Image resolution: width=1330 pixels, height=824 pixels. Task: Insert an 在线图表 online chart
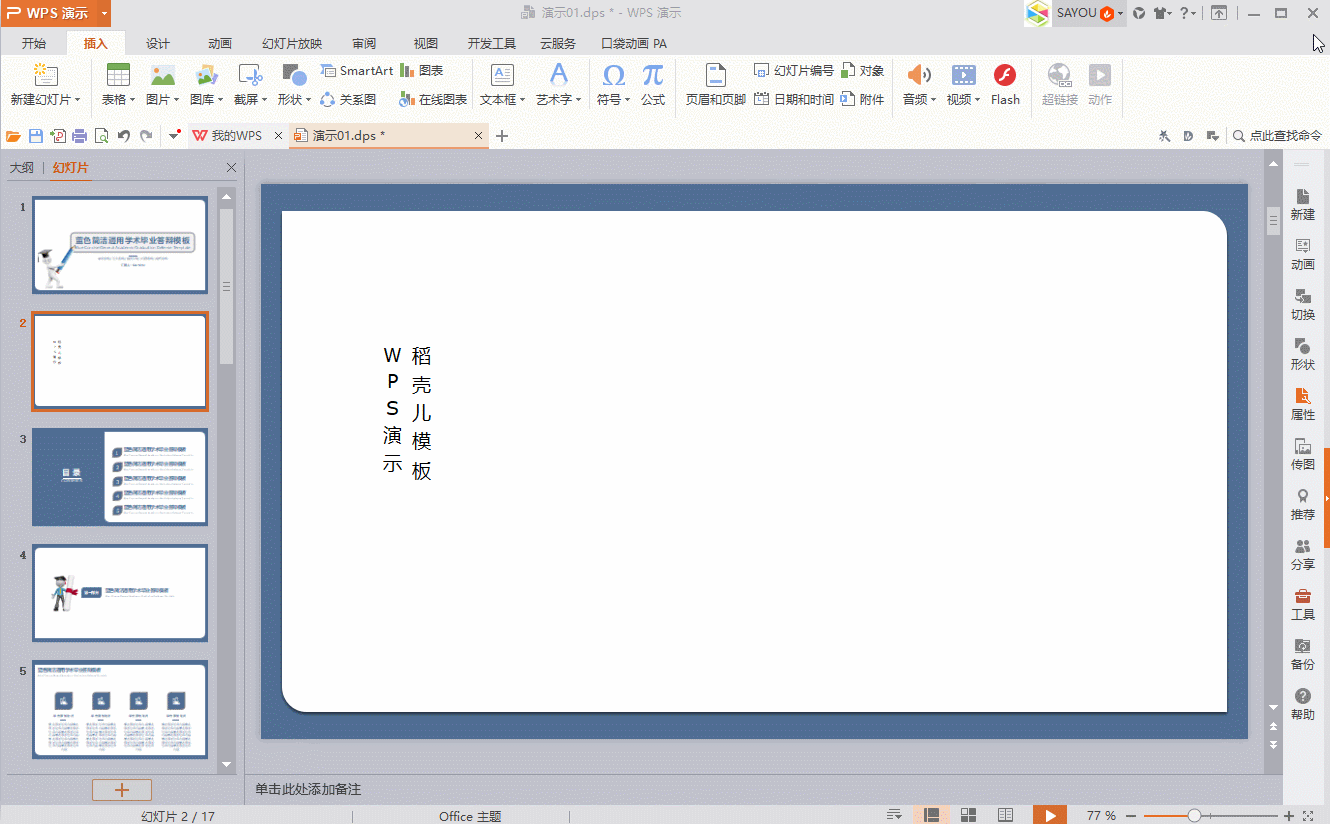click(433, 99)
